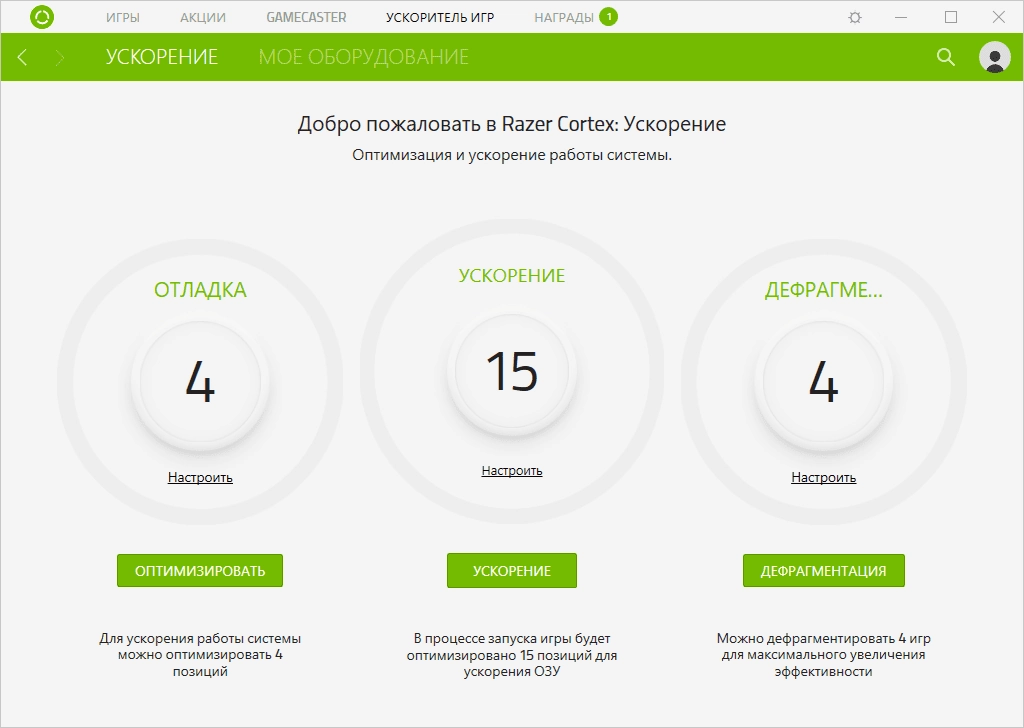1024x728 pixels.
Task: Minimize the Razer Cortex window
Action: [x=901, y=18]
